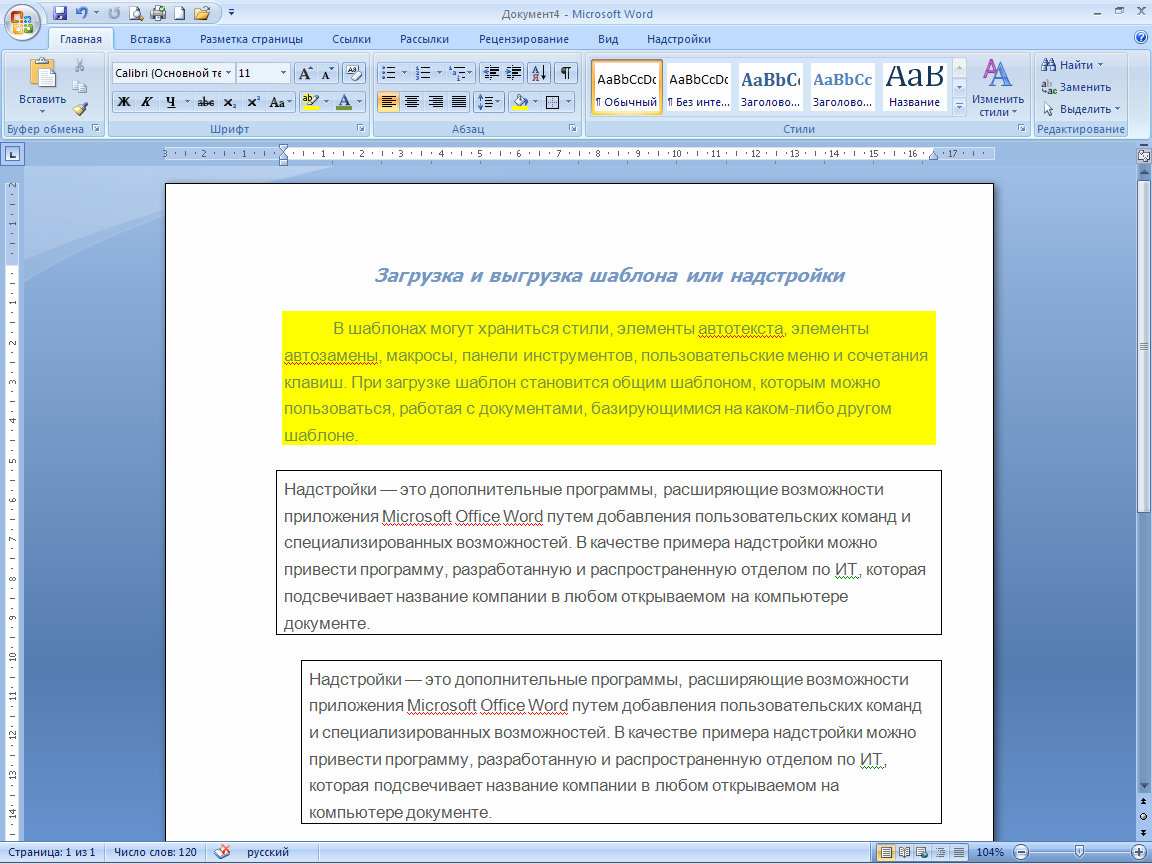Viewport: 1152px width, 864px height.
Task: Activate the Format Painter brush
Action: pyautogui.click(x=79, y=109)
